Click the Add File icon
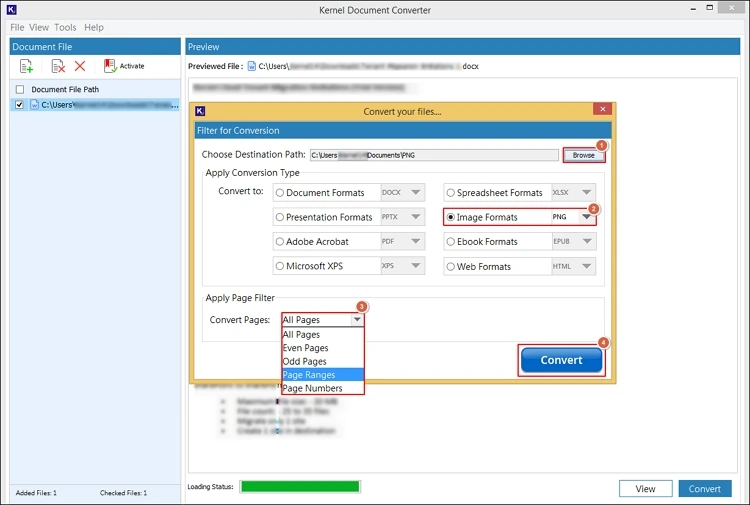This screenshot has height=505, width=750. pos(27,66)
